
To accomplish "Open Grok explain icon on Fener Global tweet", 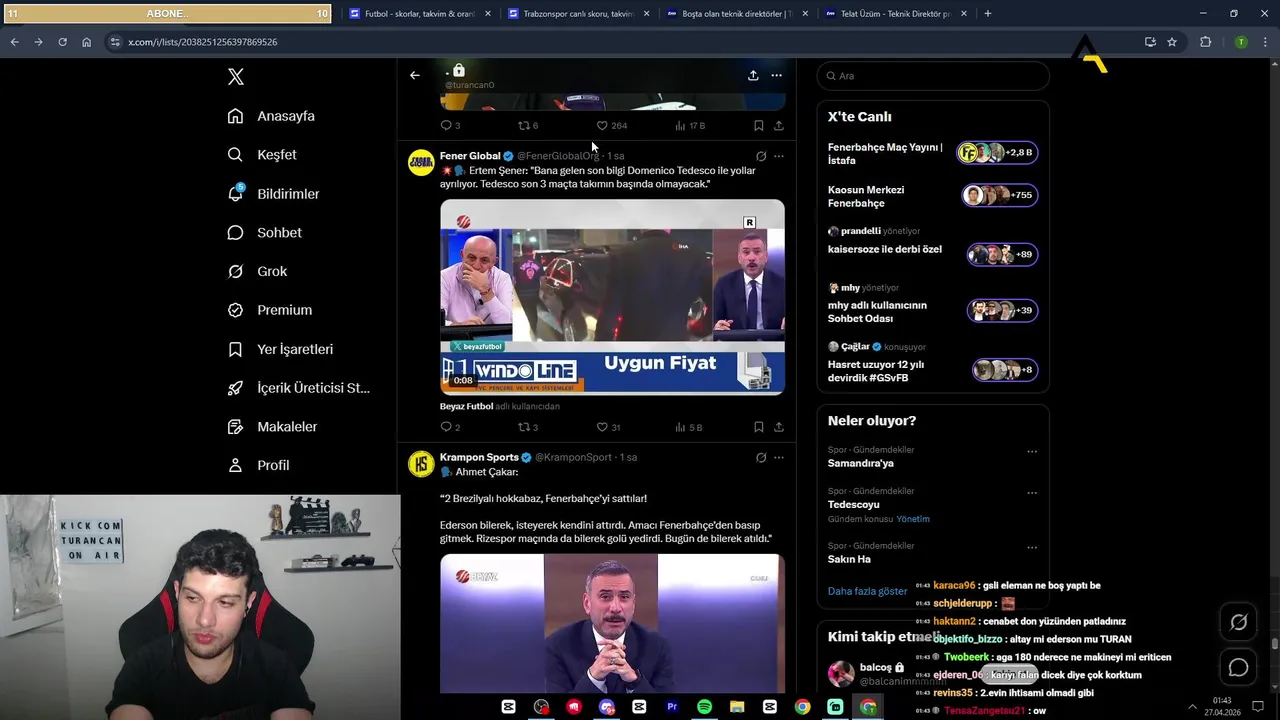I will tap(761, 156).
